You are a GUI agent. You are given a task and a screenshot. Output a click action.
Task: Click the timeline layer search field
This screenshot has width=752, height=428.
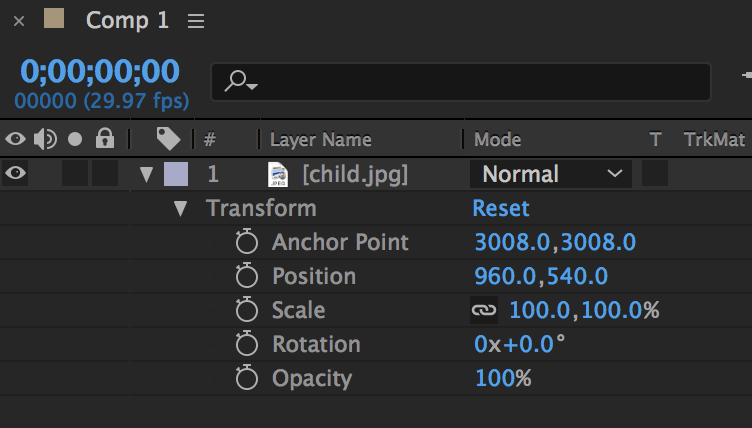(x=470, y=82)
